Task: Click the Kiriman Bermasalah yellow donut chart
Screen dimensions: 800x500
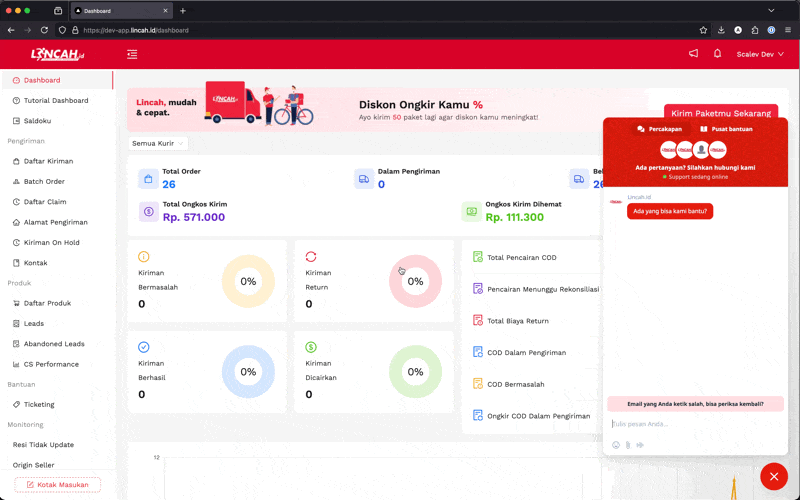Action: (x=248, y=281)
